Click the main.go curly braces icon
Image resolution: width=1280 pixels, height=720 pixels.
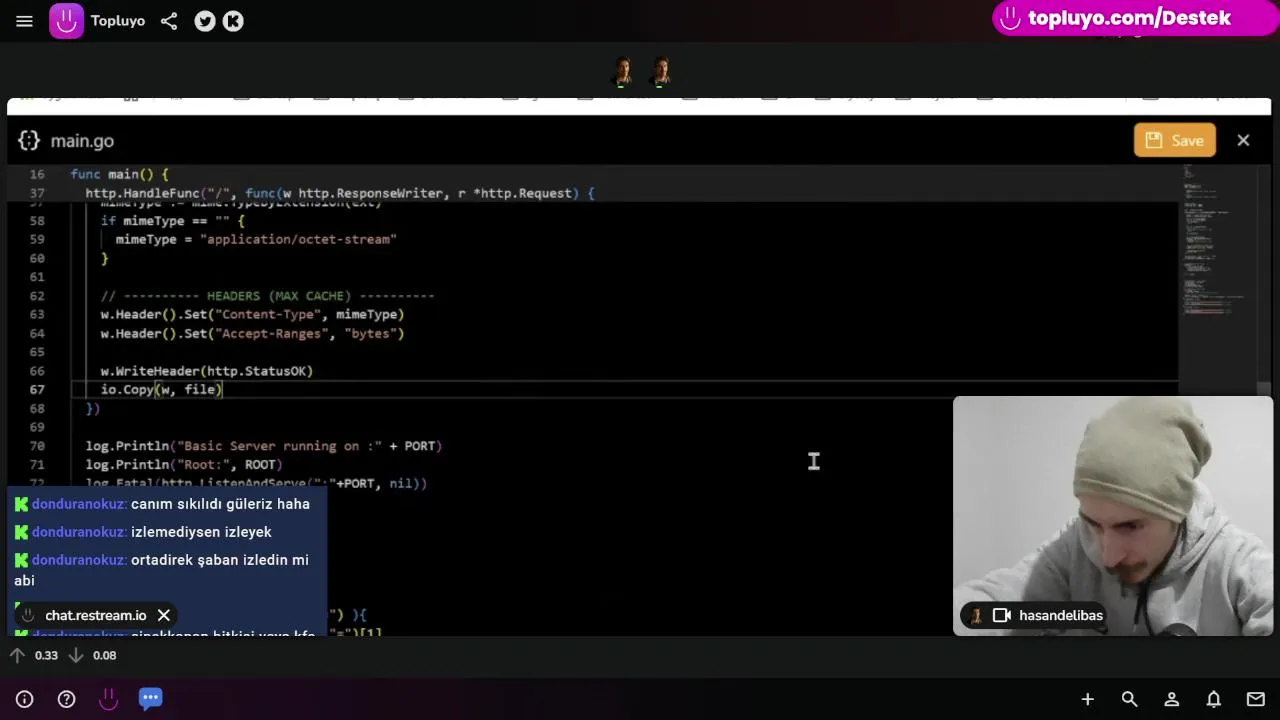click(29, 141)
